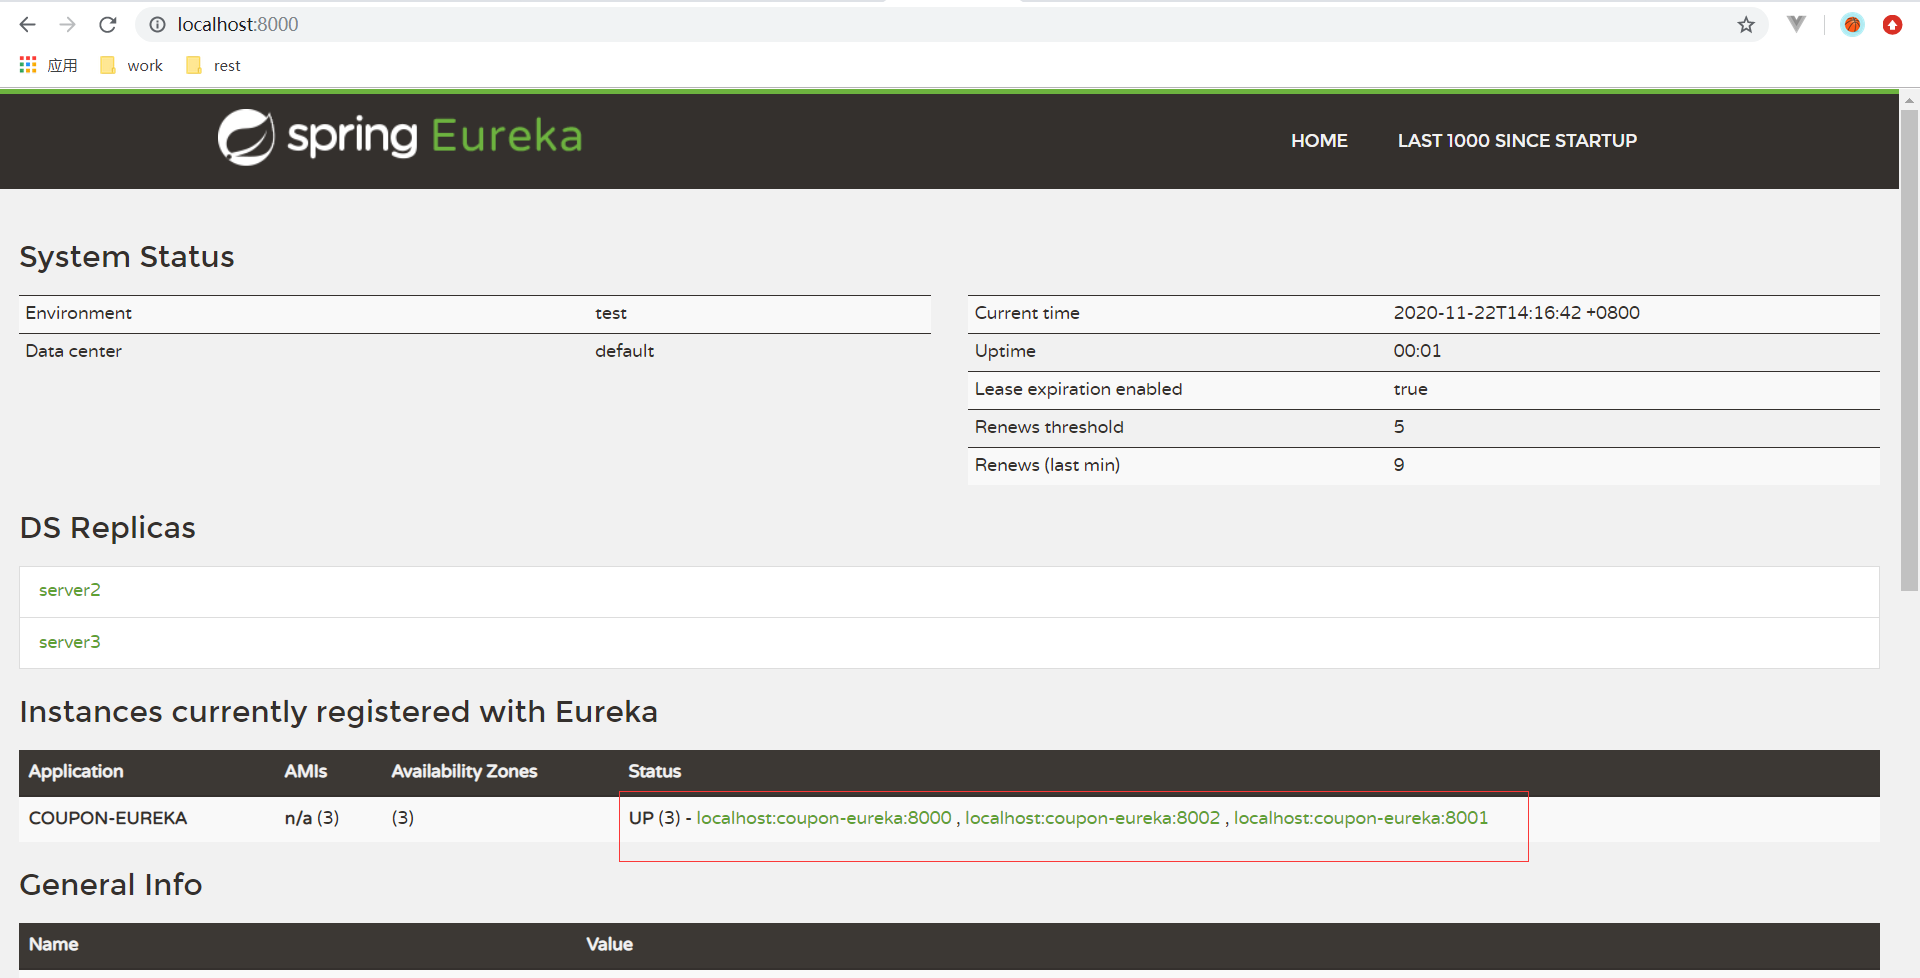
Task: Click the scrollbar up arrow
Action: [x=1909, y=101]
